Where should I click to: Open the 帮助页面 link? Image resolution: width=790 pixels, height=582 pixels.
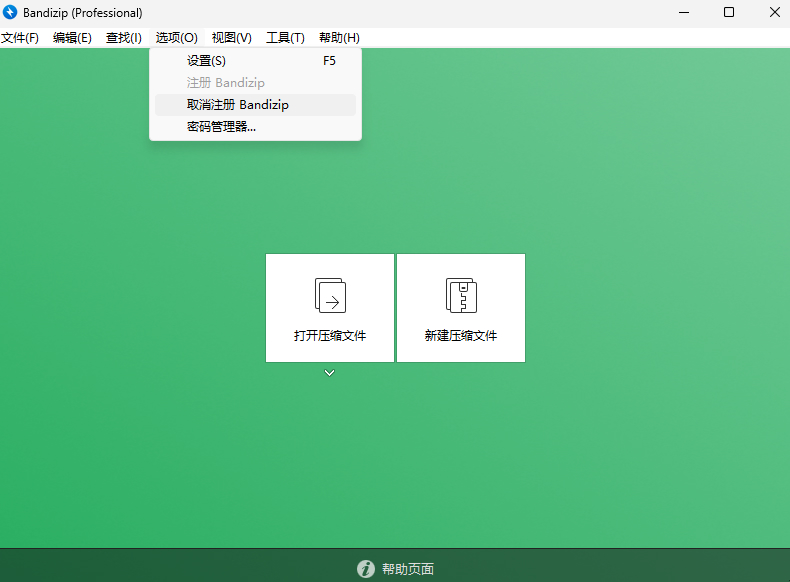tap(408, 569)
